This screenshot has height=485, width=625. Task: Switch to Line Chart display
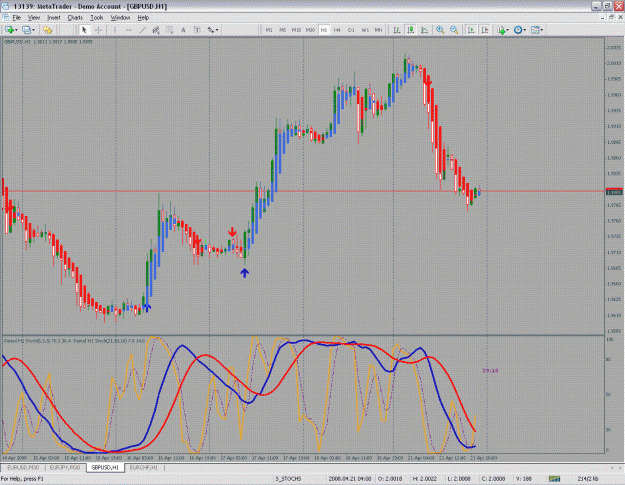click(425, 30)
